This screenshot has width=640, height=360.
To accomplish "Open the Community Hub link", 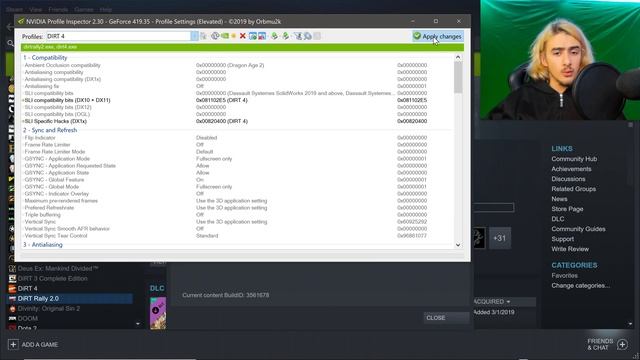I will pos(574,159).
